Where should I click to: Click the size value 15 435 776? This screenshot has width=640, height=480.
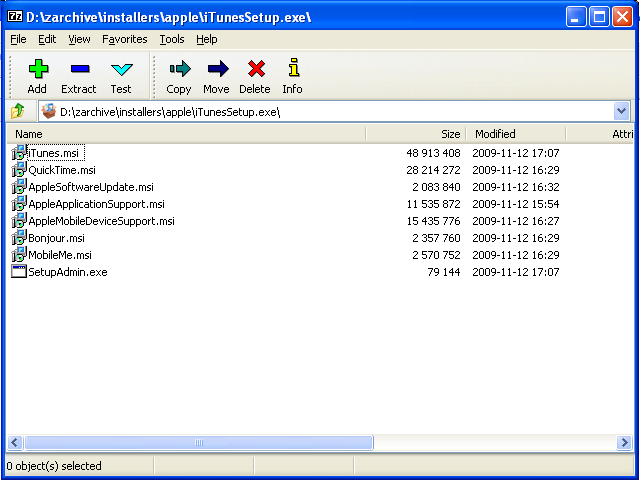433,221
